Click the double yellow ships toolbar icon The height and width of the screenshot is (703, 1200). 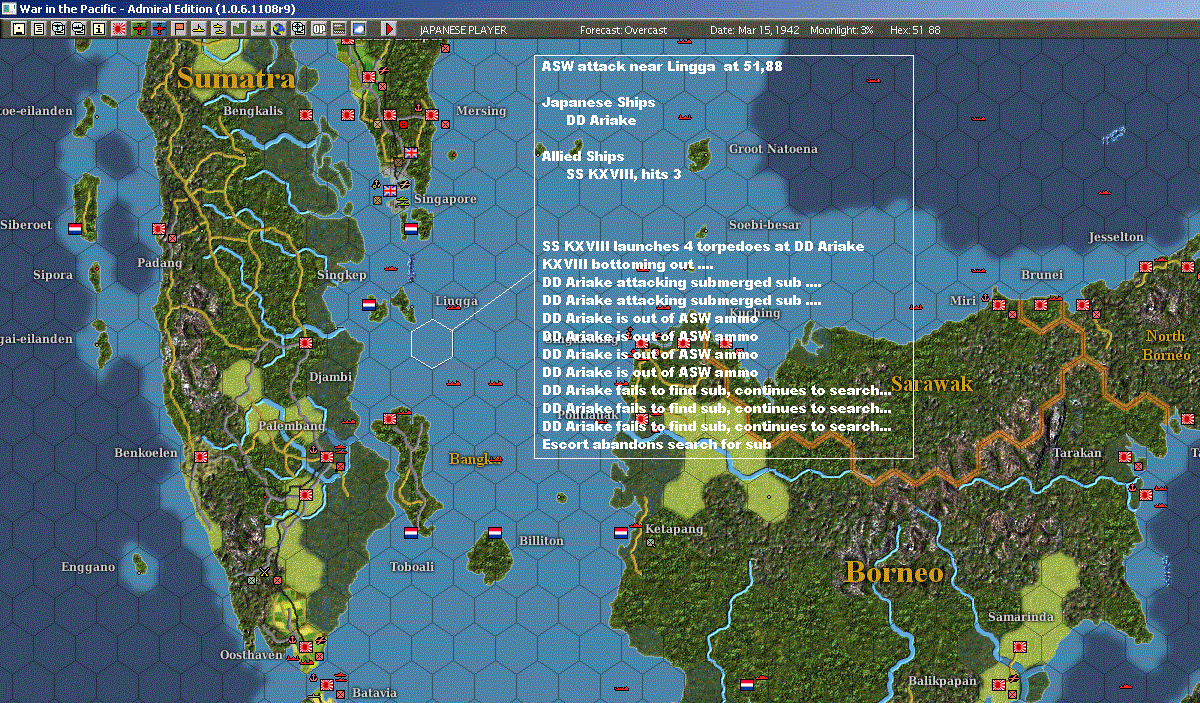tap(218, 29)
